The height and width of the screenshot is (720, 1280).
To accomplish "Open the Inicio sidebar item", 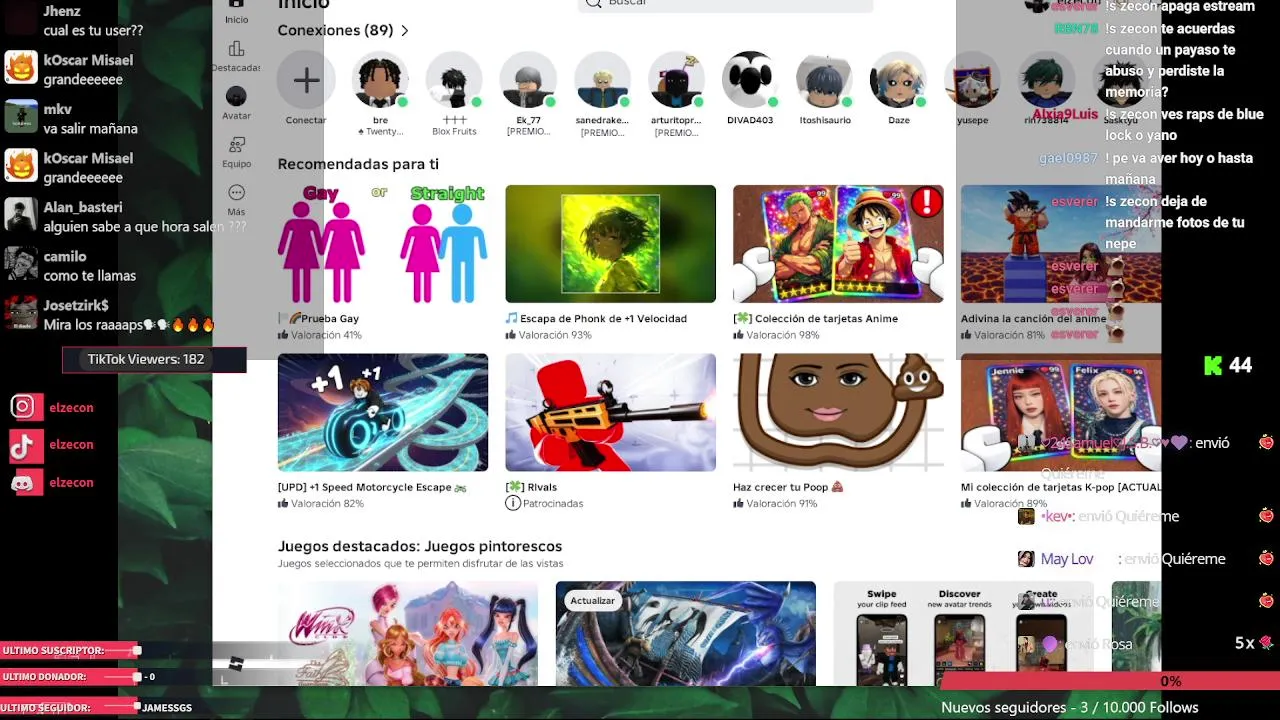I will [x=236, y=12].
